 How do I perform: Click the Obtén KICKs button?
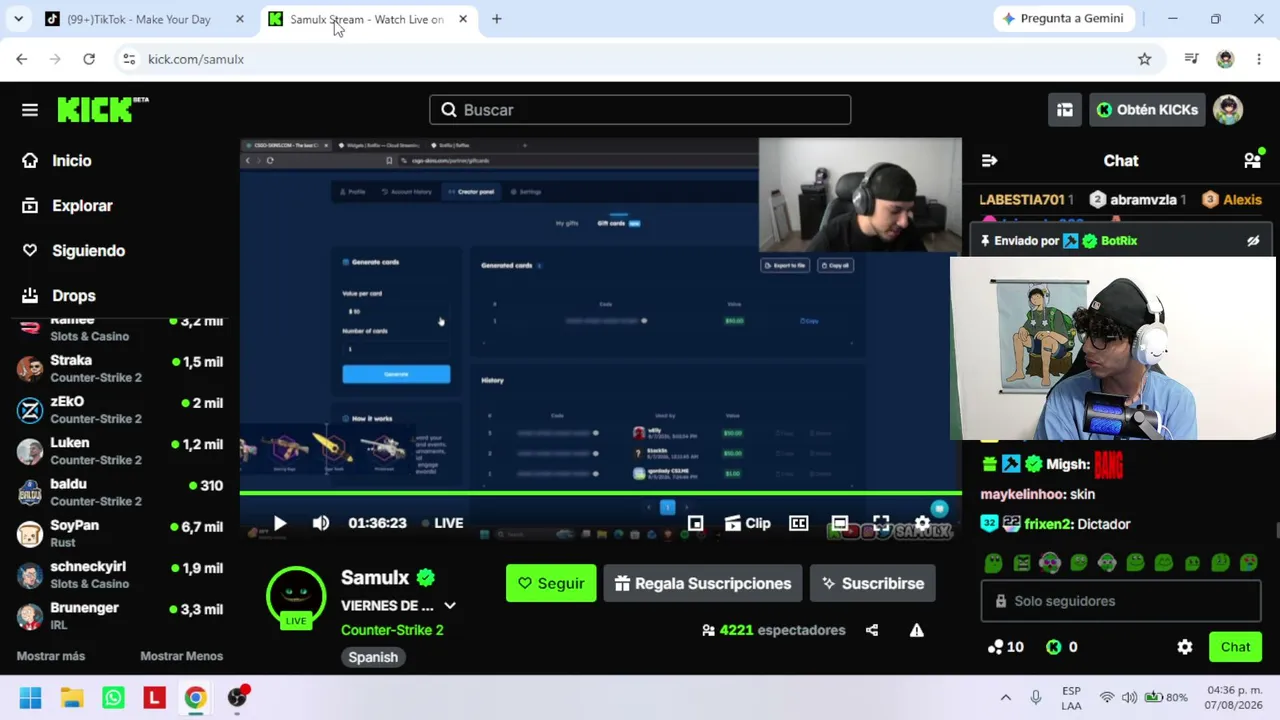pyautogui.click(x=1147, y=110)
